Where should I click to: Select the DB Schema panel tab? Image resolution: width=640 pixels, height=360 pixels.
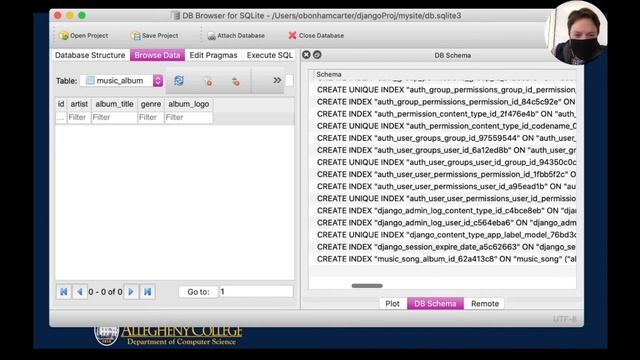point(435,304)
